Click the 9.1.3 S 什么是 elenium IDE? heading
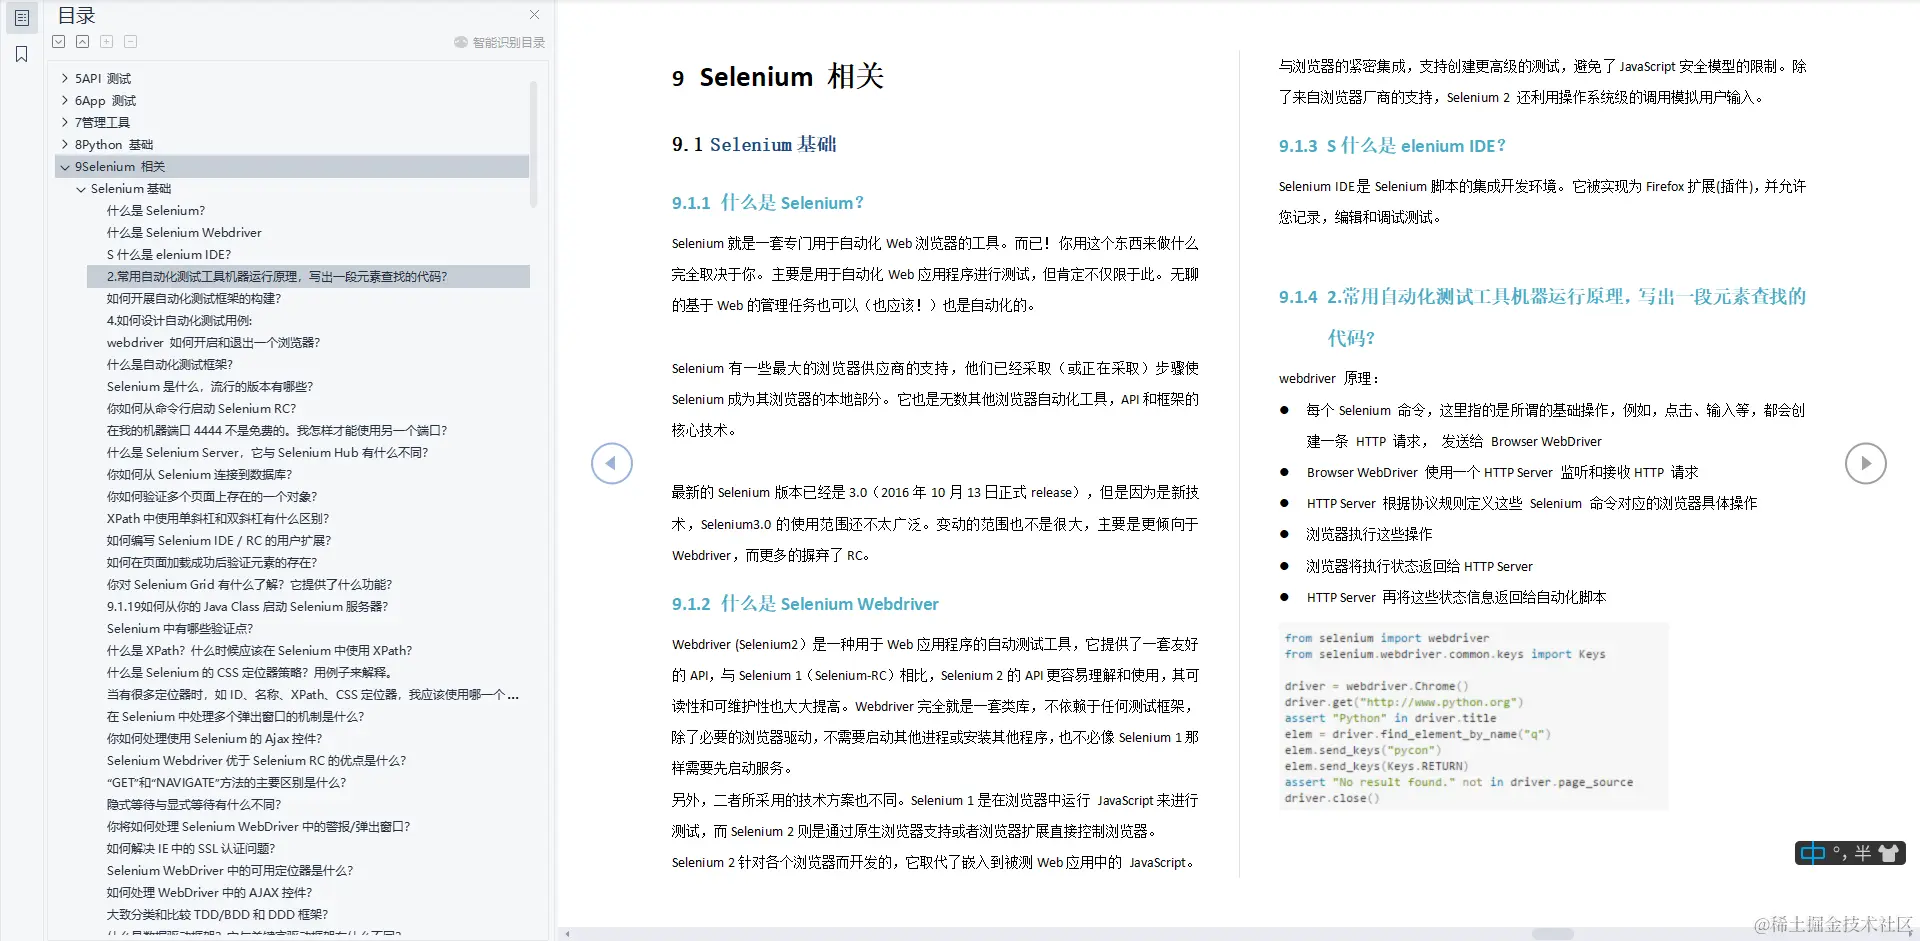Viewport: 1920px width, 941px height. pos(1392,146)
